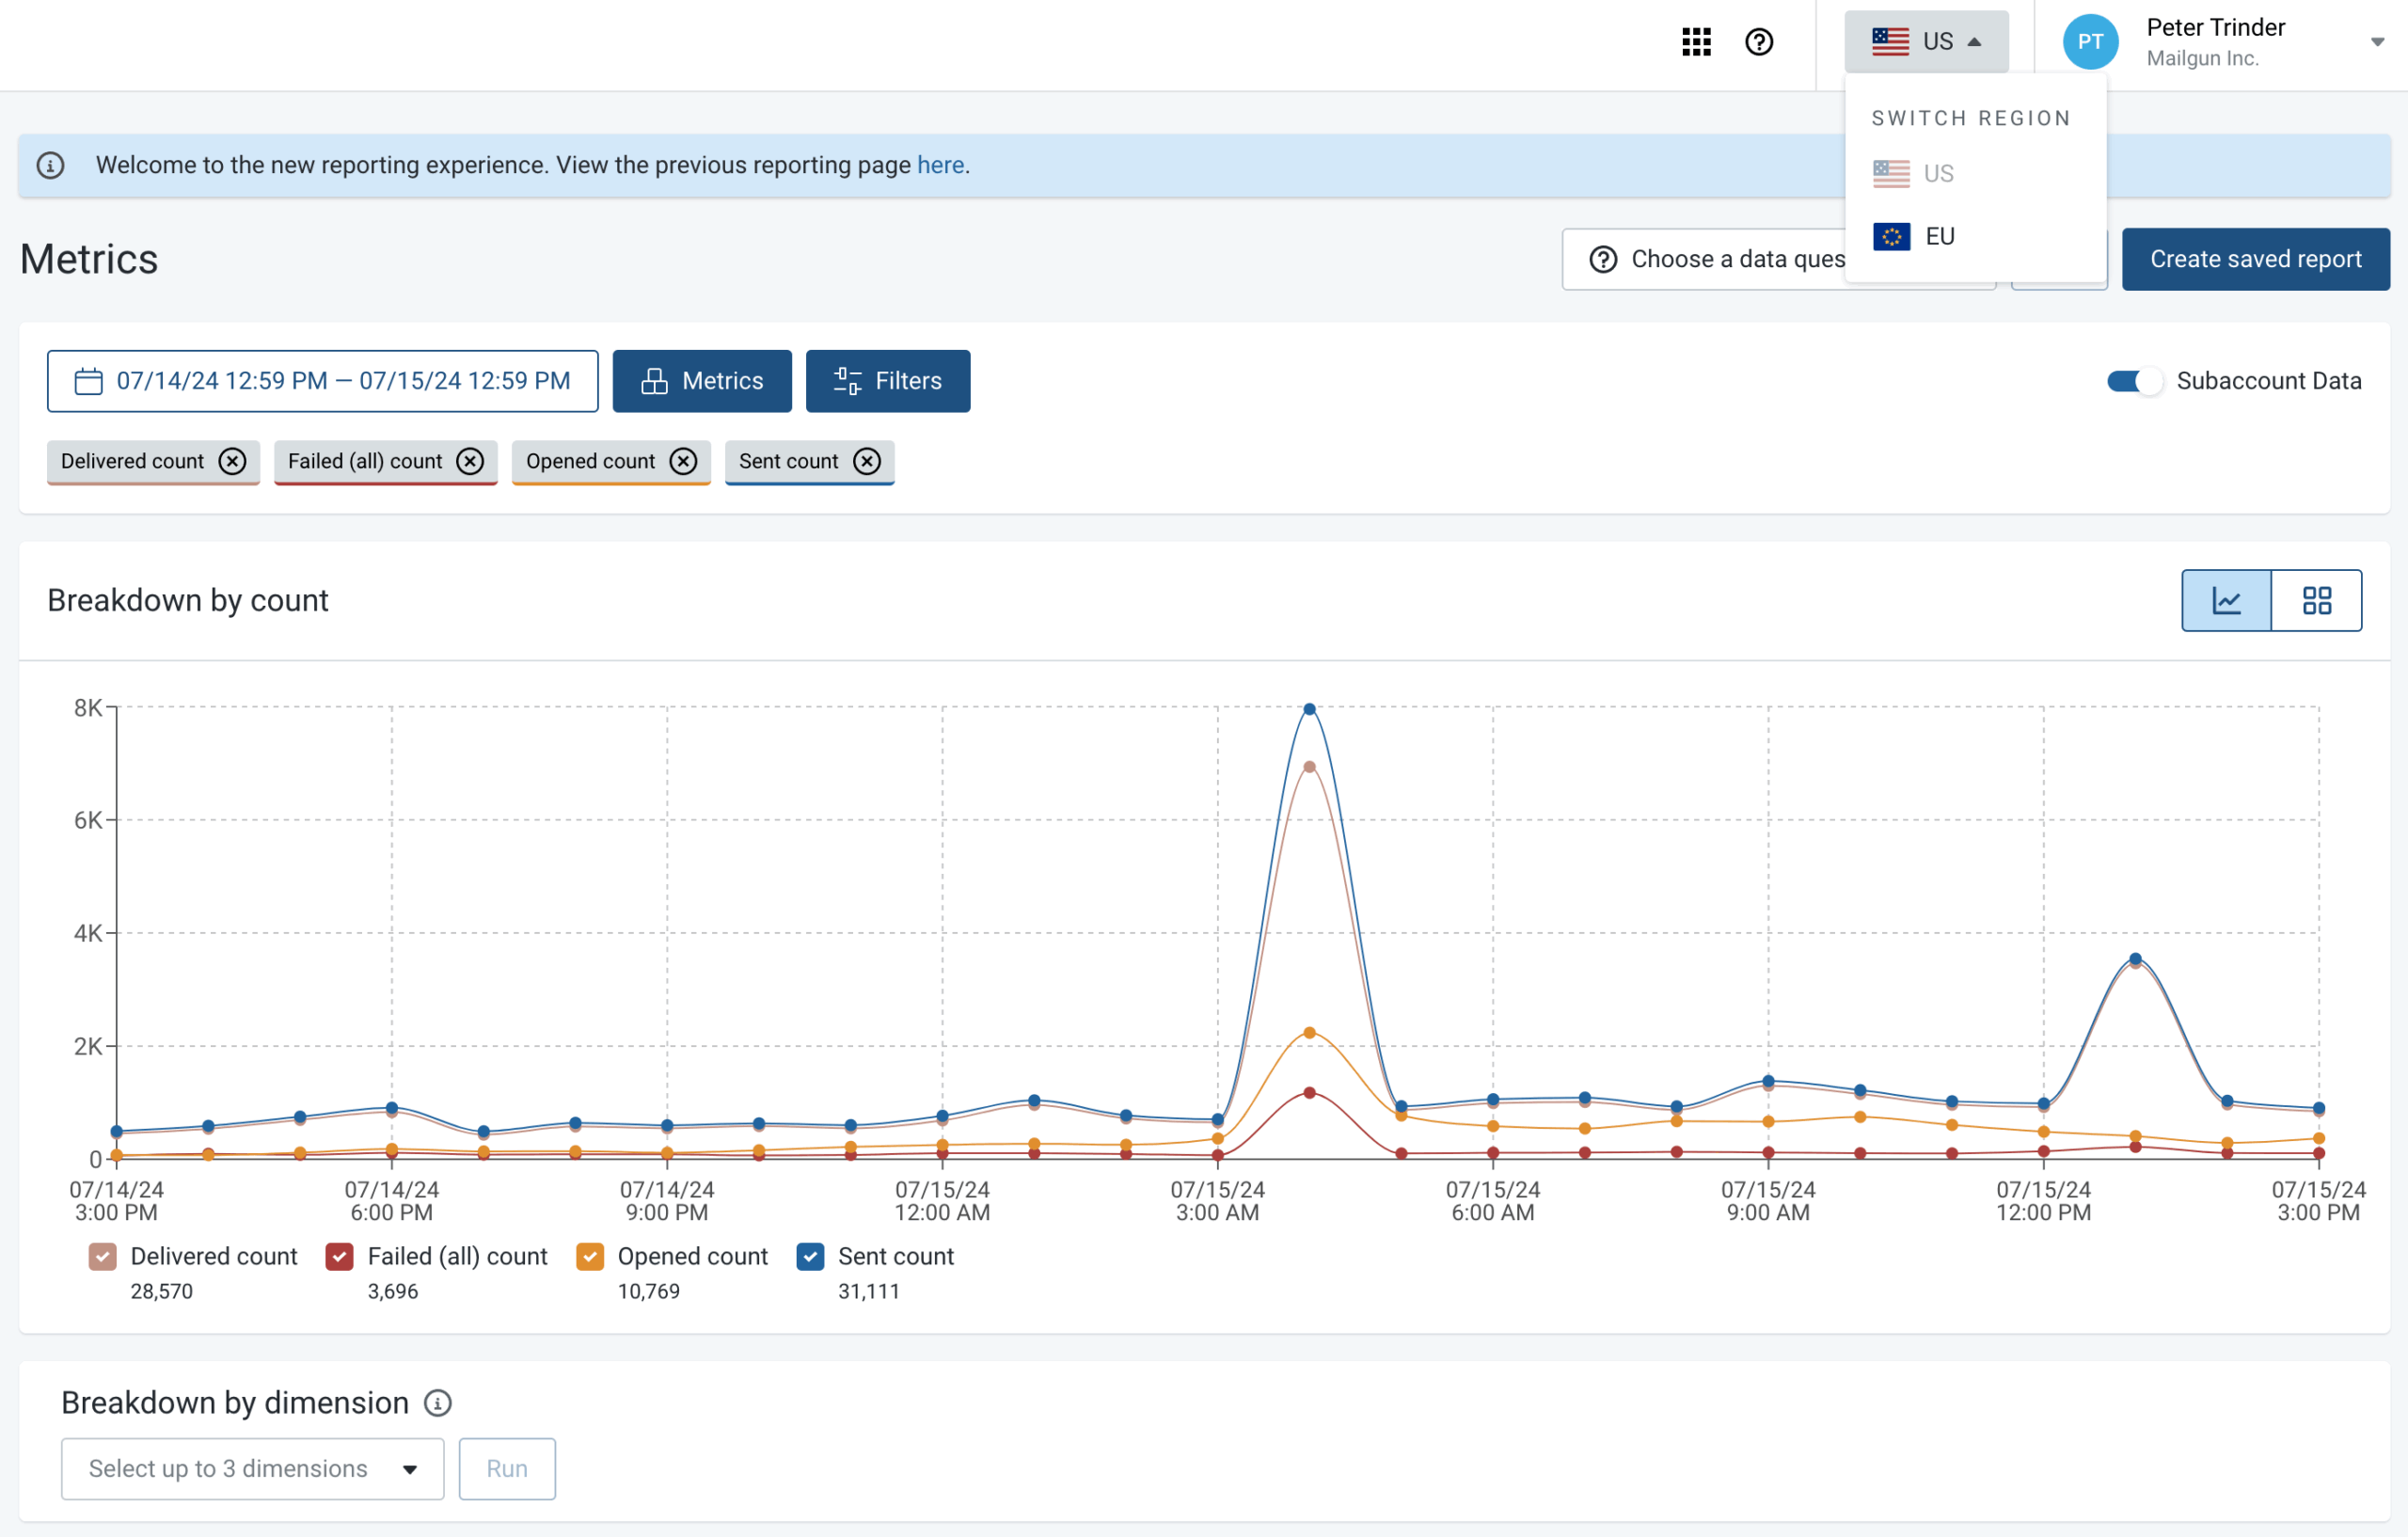Switch to line chart view
The height and width of the screenshot is (1537, 2408).
pos(2226,600)
